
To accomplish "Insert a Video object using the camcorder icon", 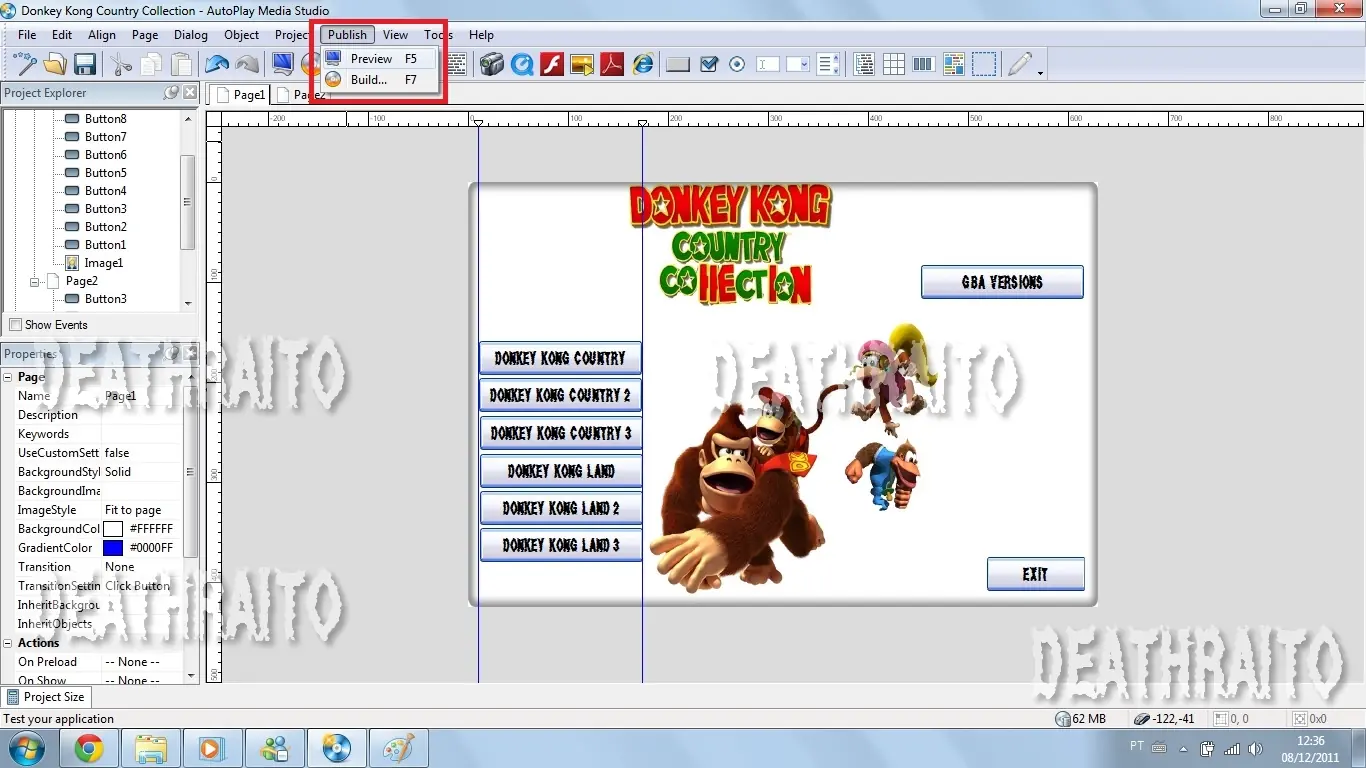I will pyautogui.click(x=491, y=65).
